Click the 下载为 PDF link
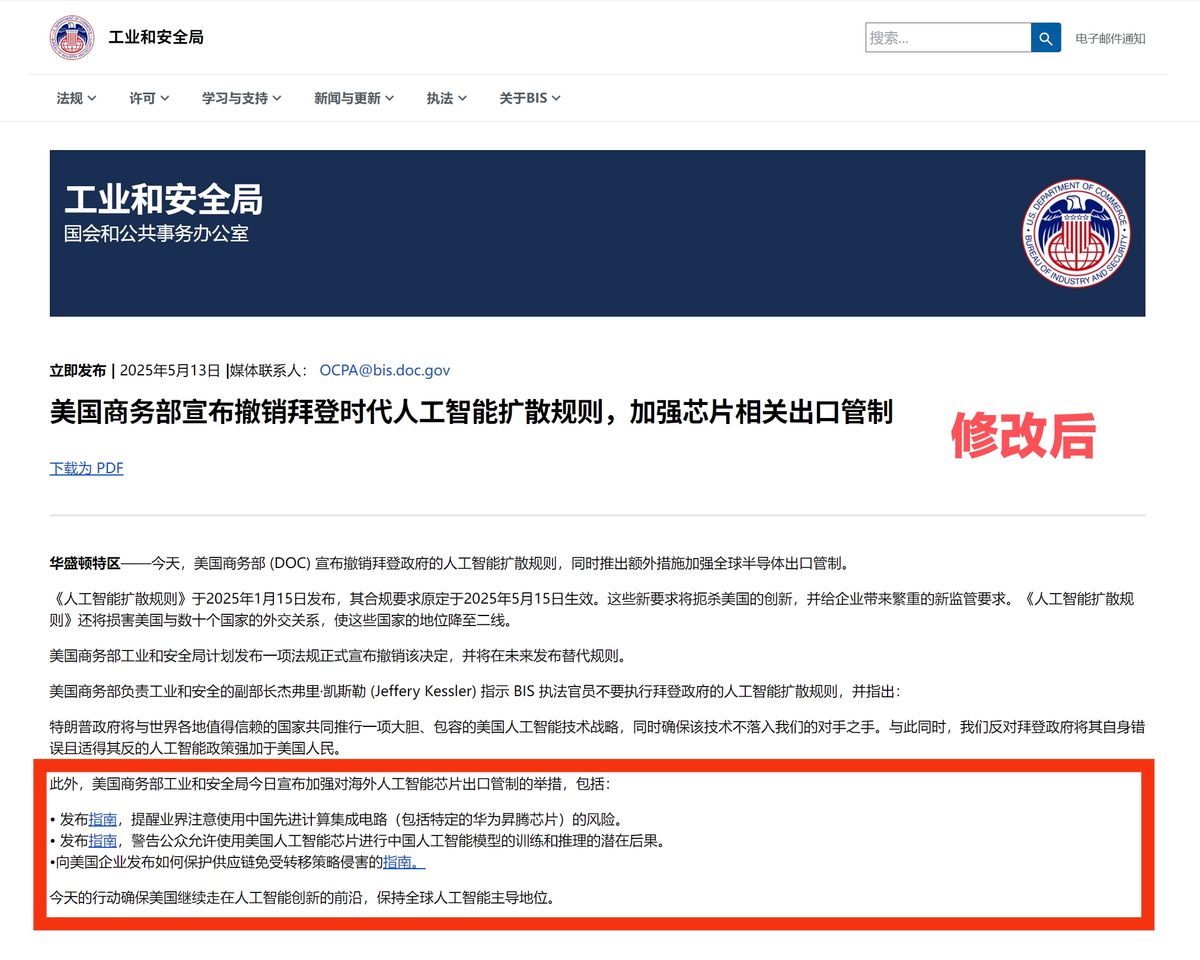The width and height of the screenshot is (1200, 960). click(87, 468)
